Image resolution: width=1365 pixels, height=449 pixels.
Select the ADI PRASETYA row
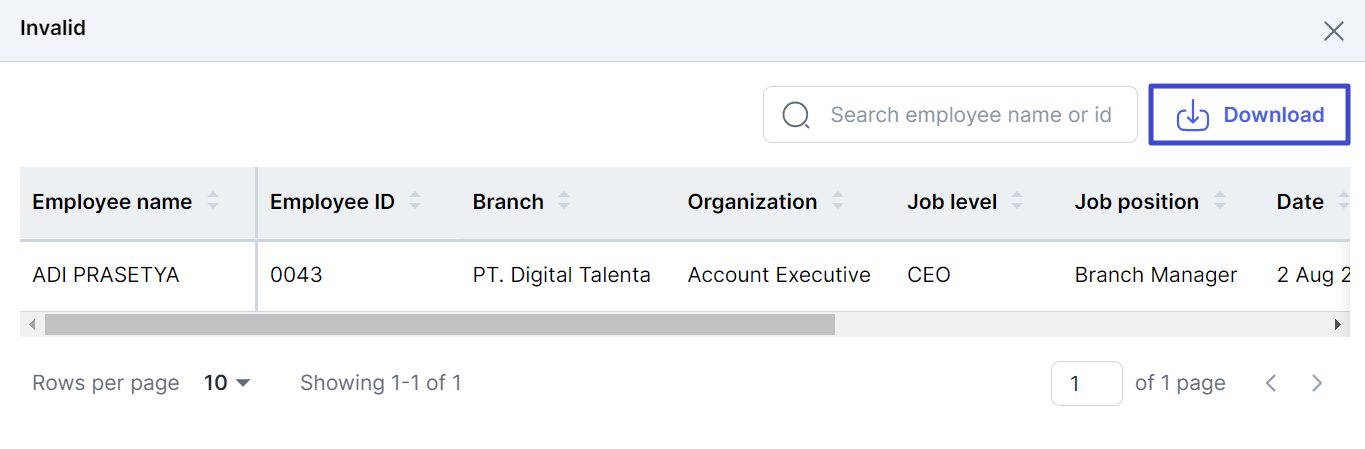(x=685, y=275)
